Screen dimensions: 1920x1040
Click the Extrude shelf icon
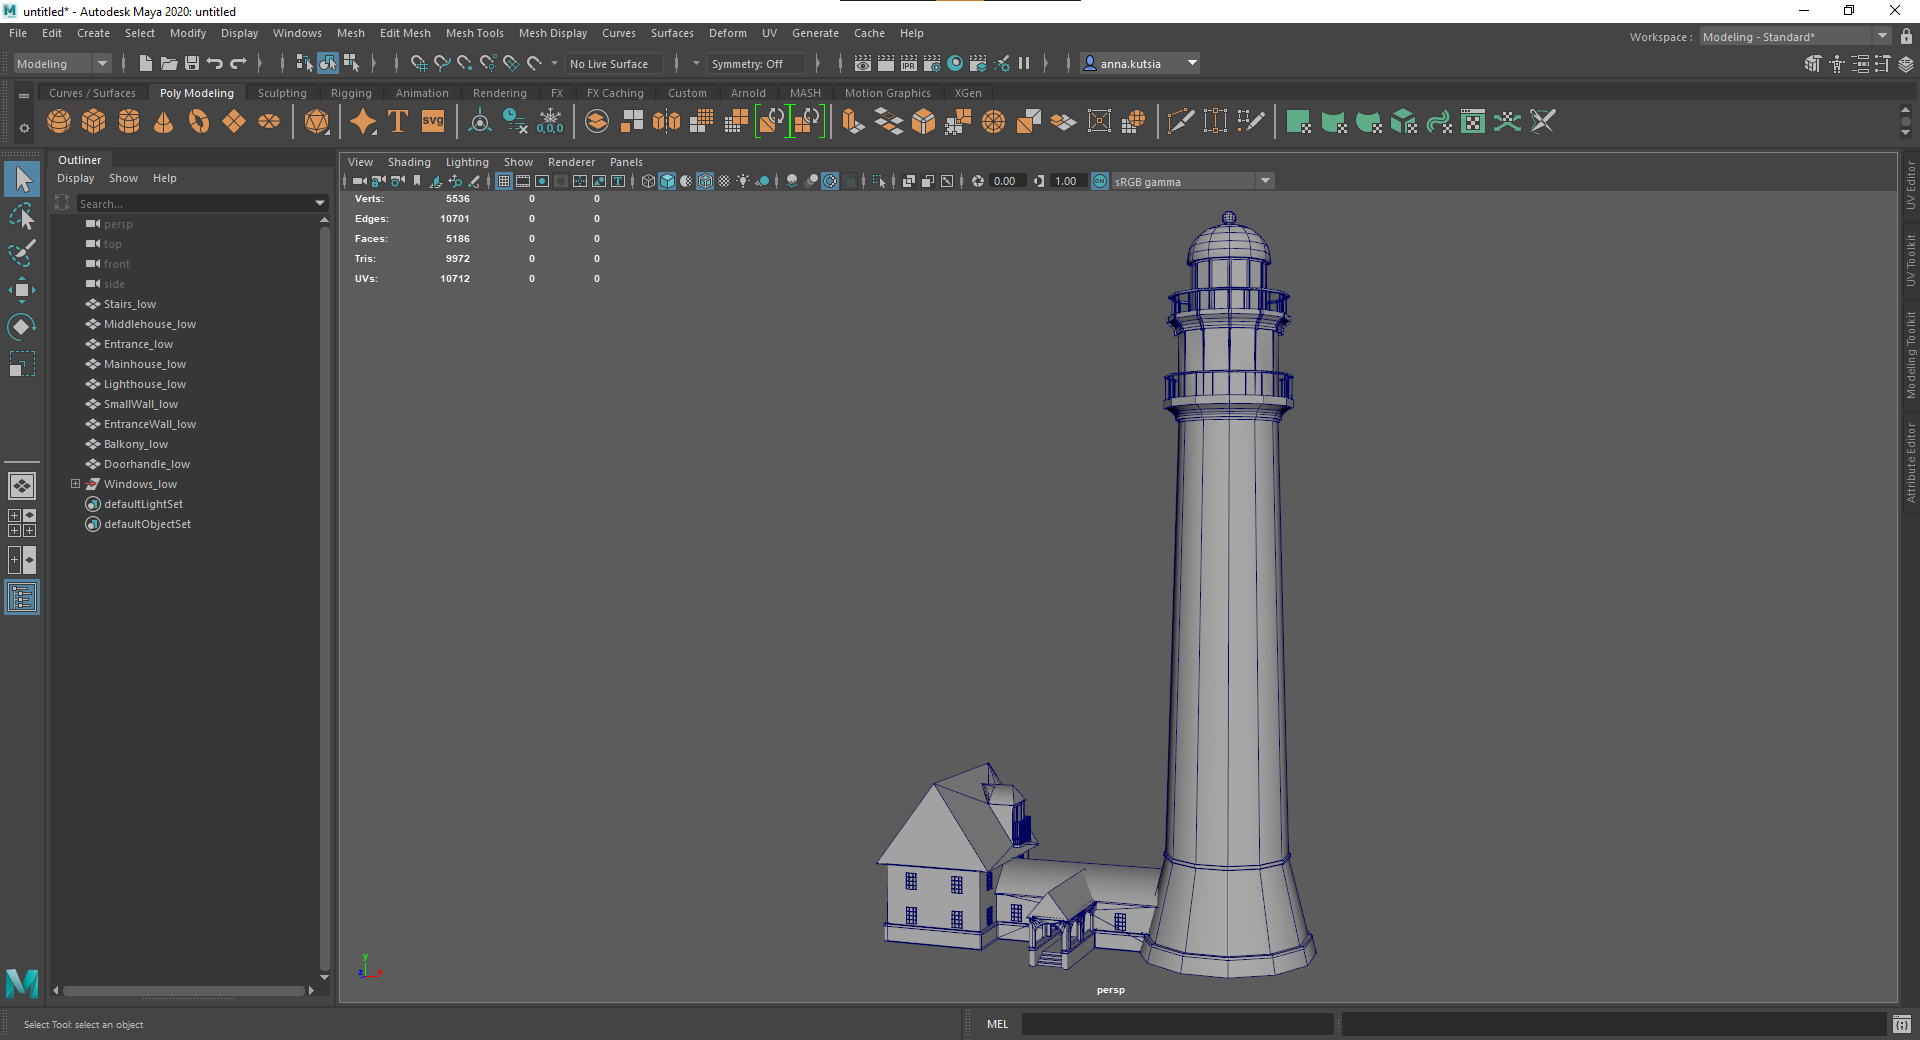coord(853,122)
